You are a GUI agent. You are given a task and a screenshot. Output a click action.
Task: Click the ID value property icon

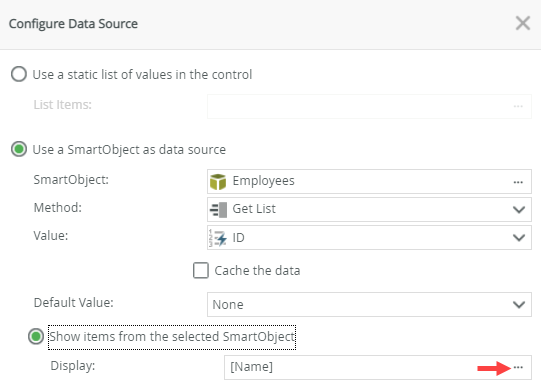tap(218, 237)
